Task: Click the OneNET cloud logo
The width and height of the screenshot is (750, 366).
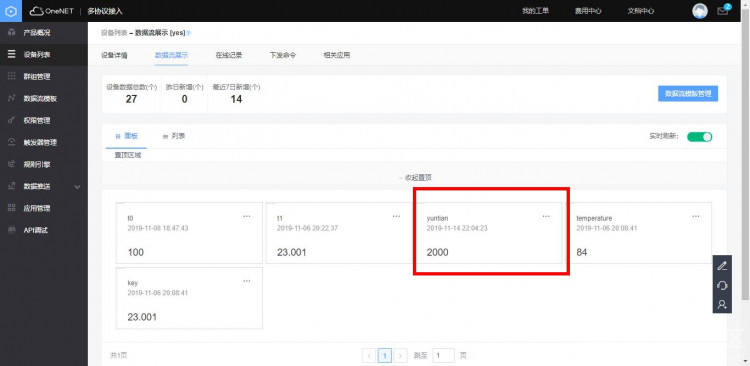Action: (x=51, y=11)
